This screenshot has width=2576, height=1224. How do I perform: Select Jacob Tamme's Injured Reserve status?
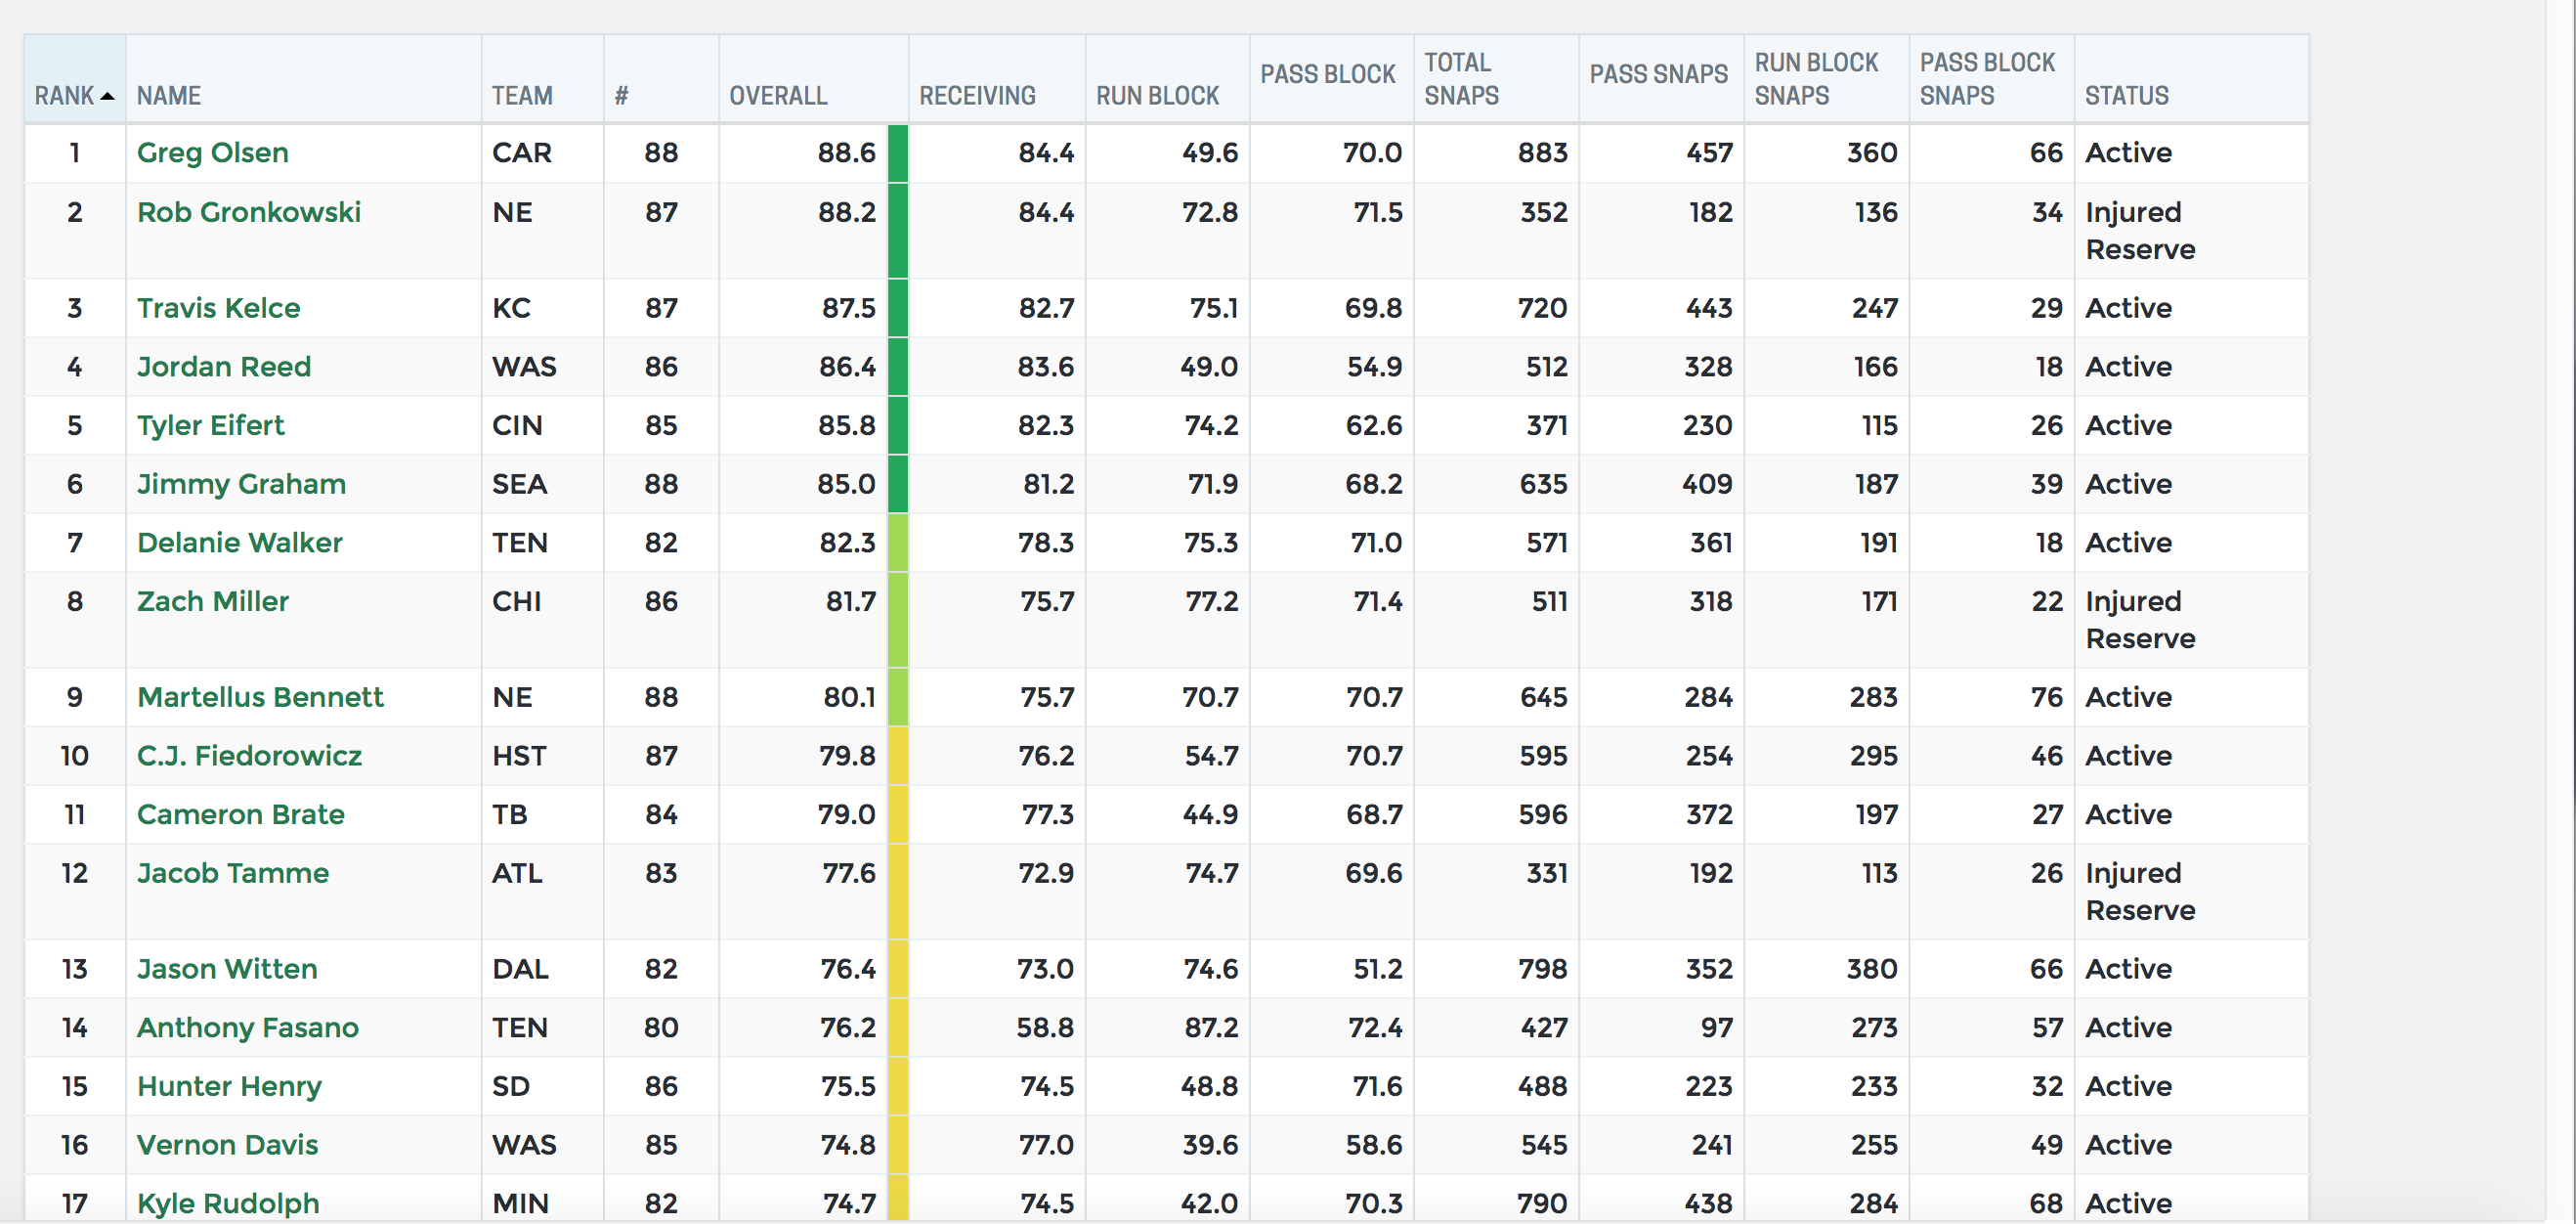coord(2140,892)
